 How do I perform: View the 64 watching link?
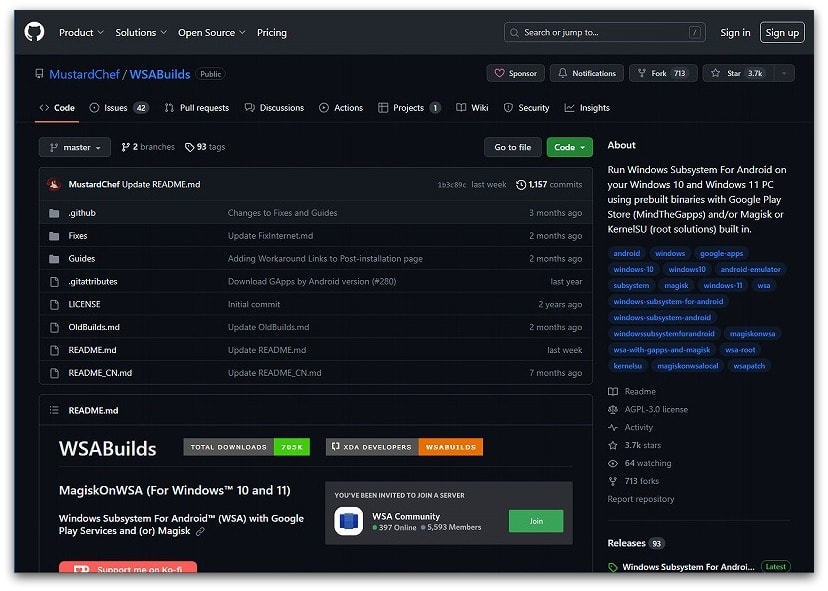(640, 464)
